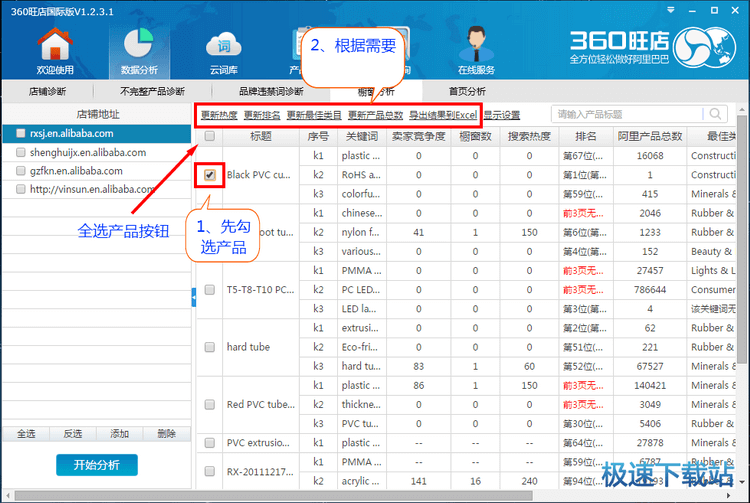Click the 删除 button

point(166,434)
